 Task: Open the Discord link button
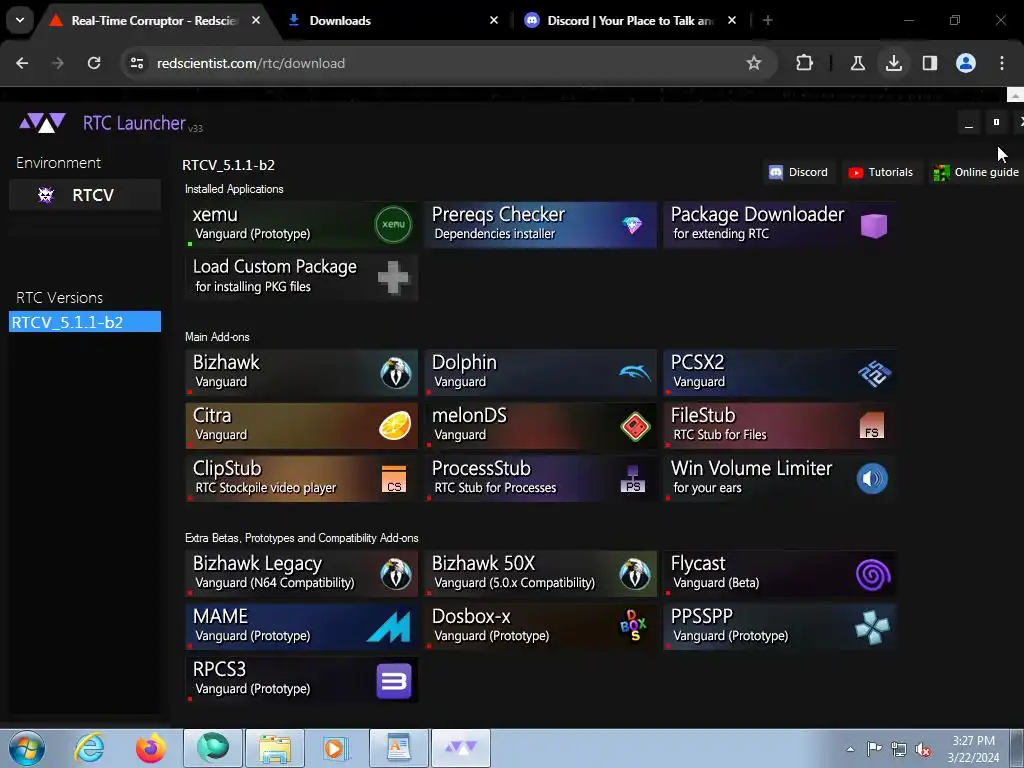tap(799, 172)
